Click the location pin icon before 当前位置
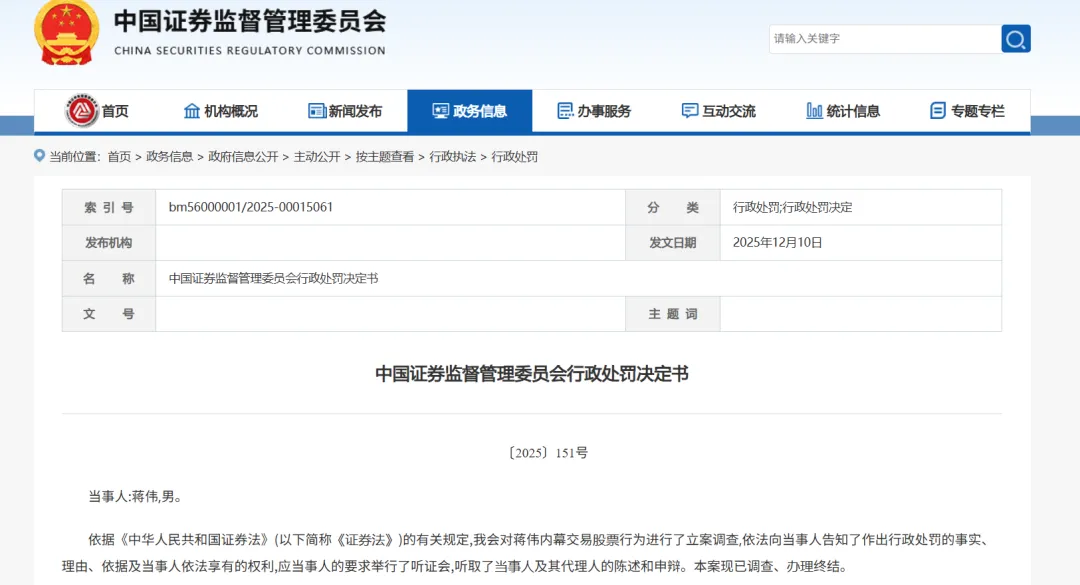This screenshot has height=585, width=1080. tap(39, 156)
